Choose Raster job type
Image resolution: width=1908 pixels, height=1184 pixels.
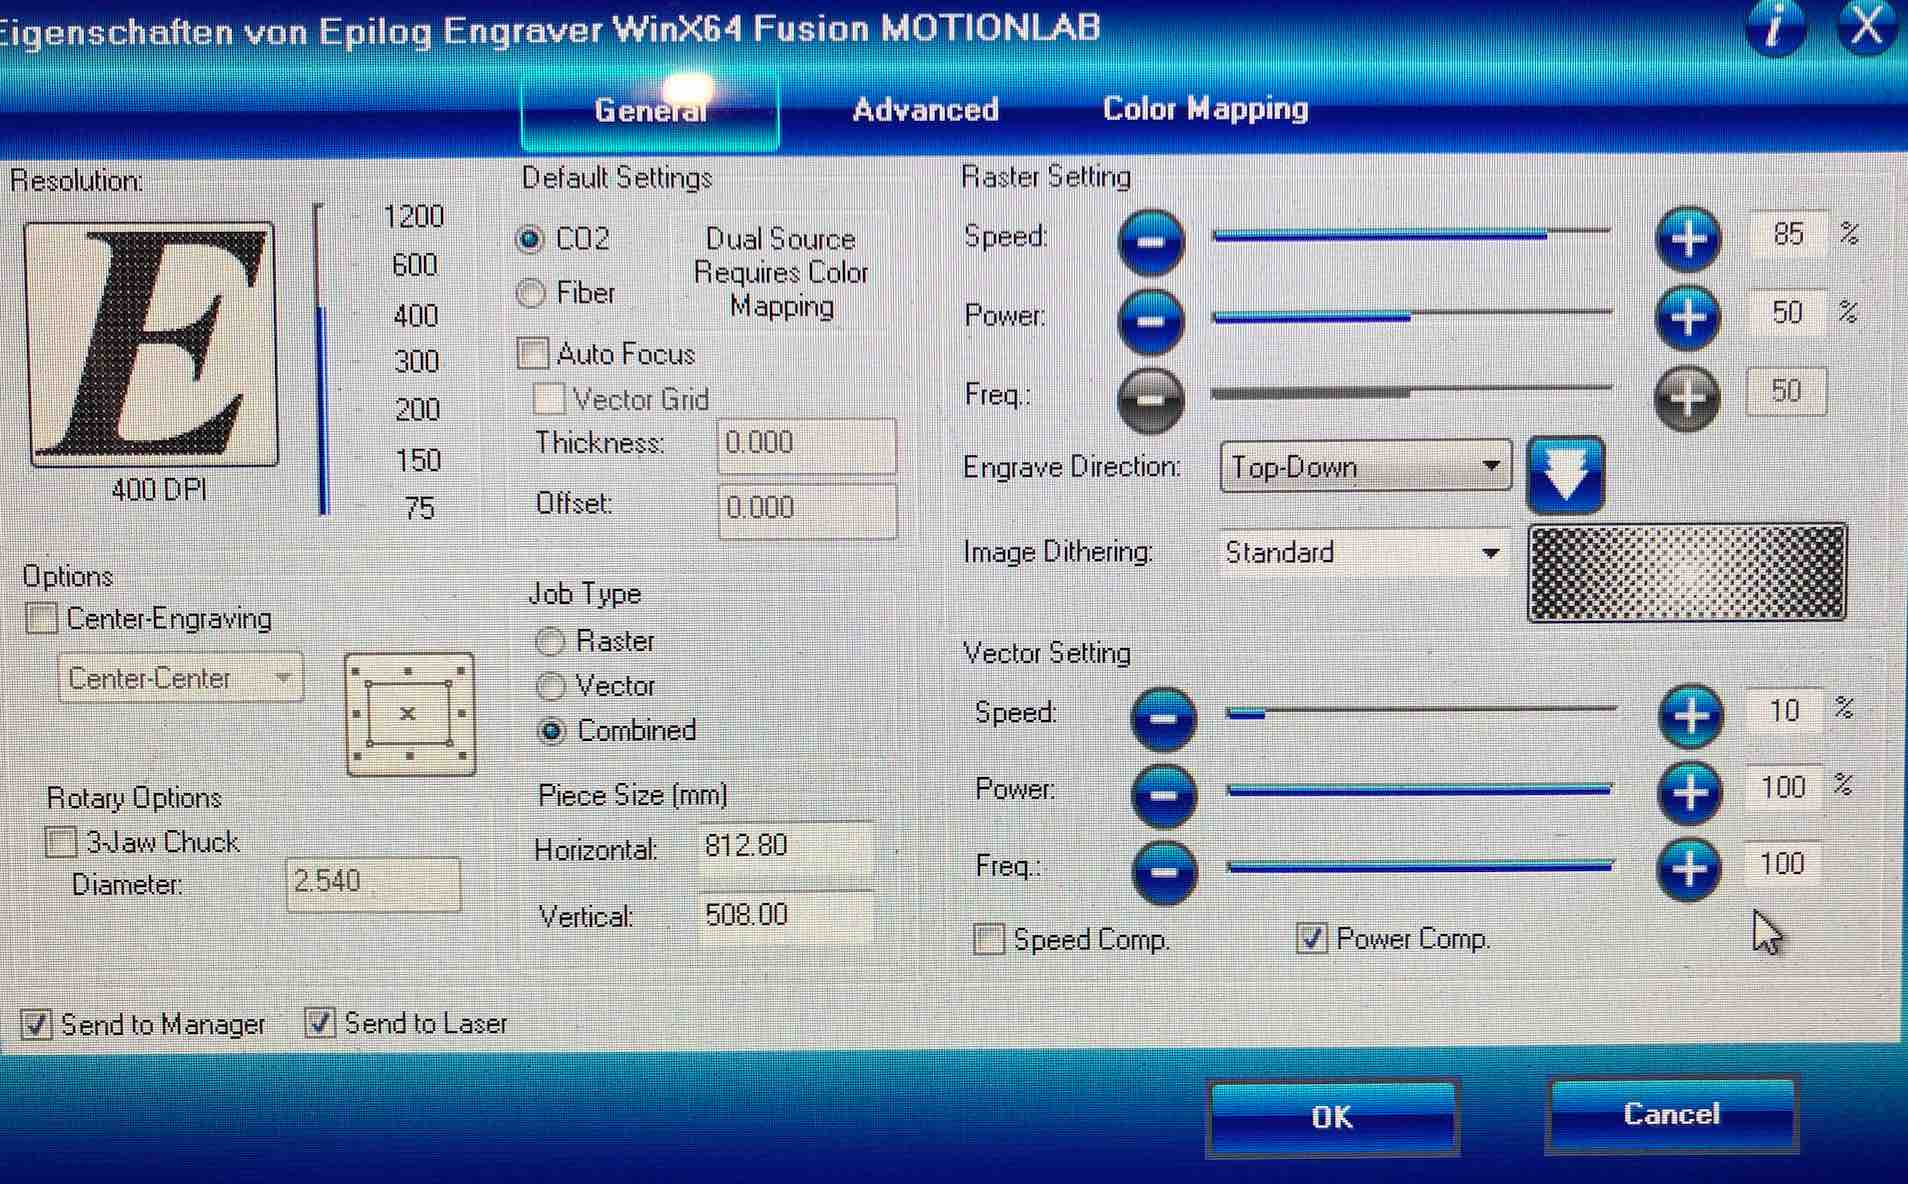[x=550, y=641]
